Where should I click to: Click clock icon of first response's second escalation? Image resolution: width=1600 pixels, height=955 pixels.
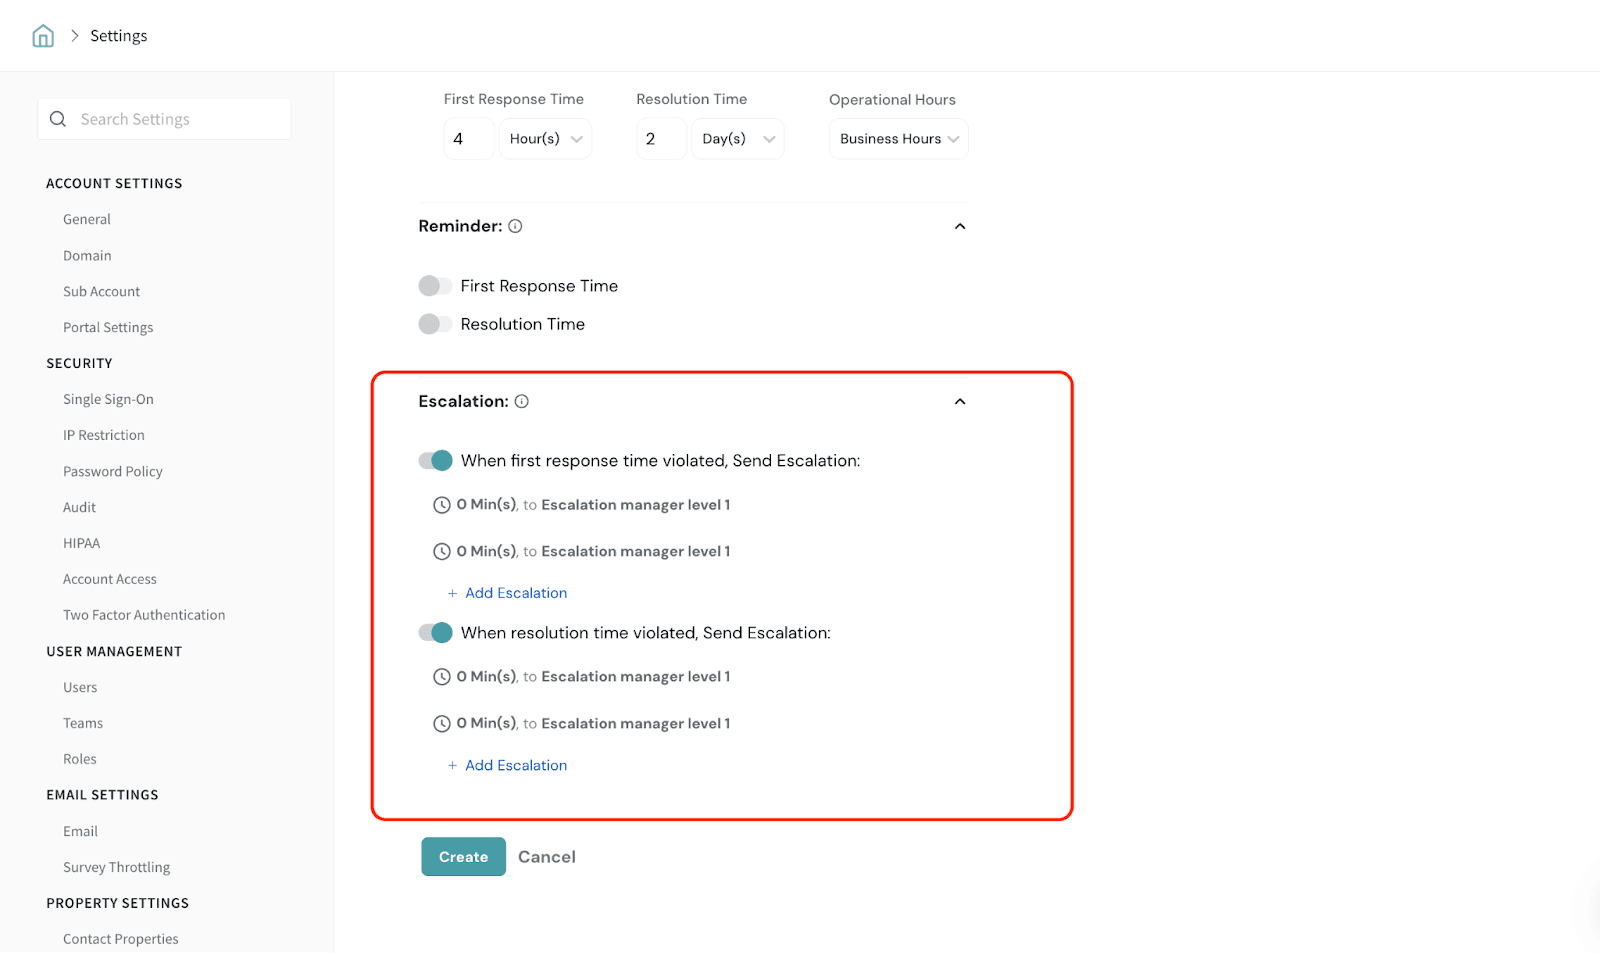pyautogui.click(x=441, y=551)
